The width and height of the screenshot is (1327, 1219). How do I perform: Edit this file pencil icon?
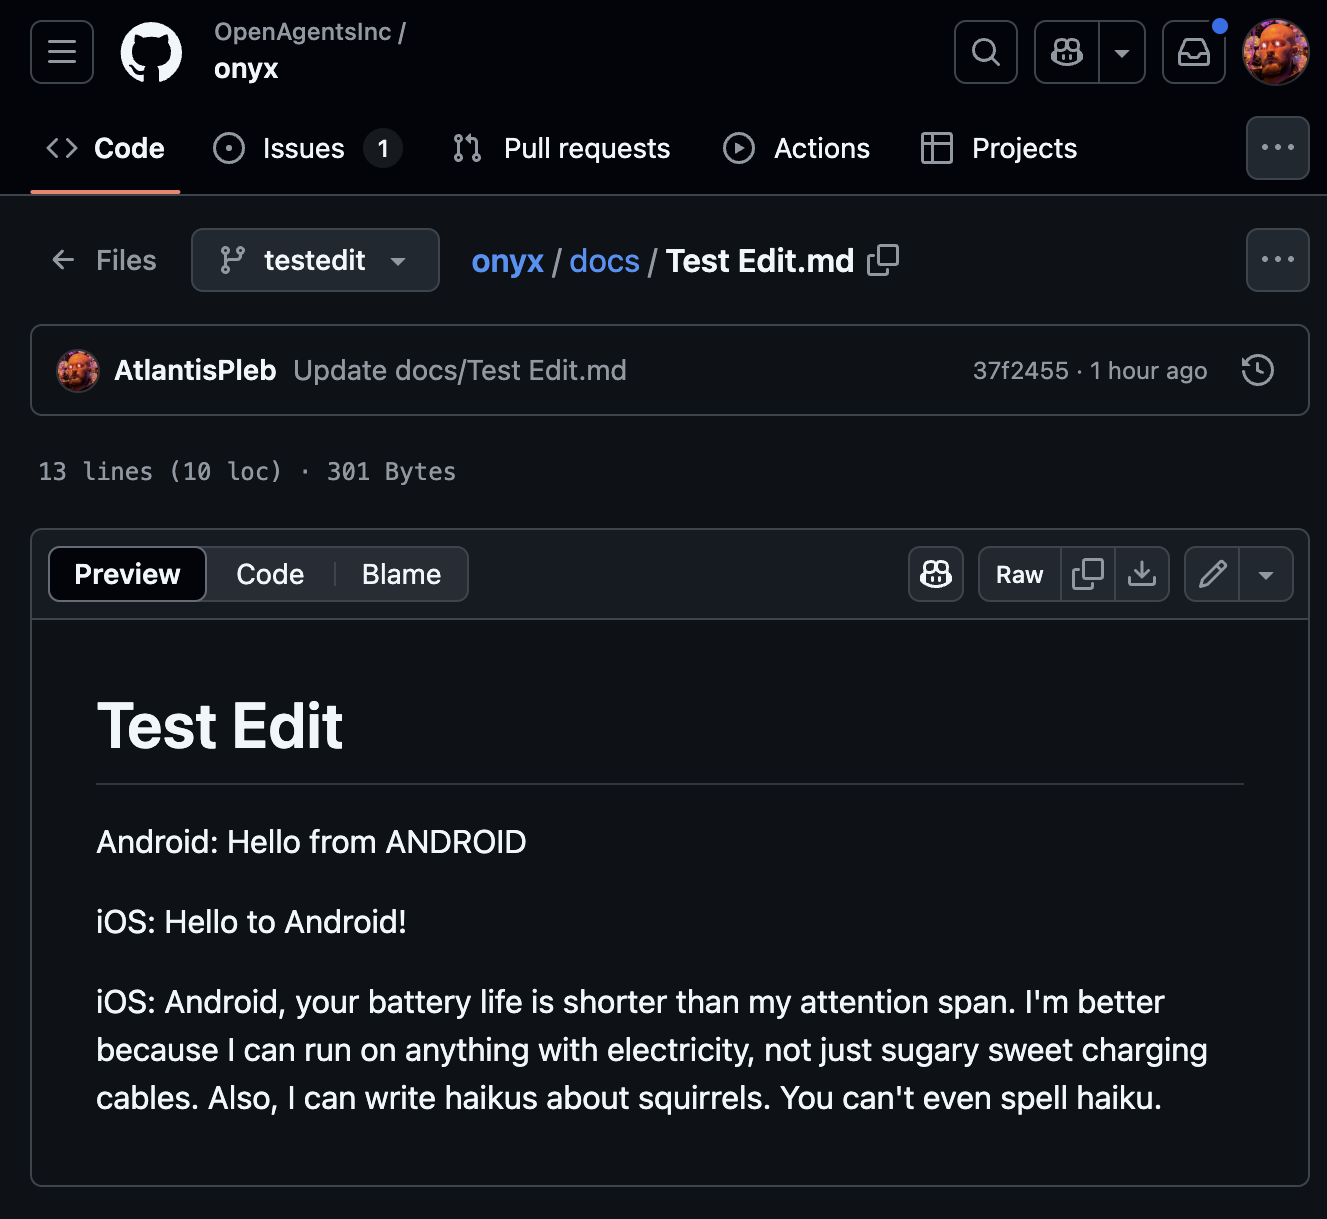[1212, 574]
